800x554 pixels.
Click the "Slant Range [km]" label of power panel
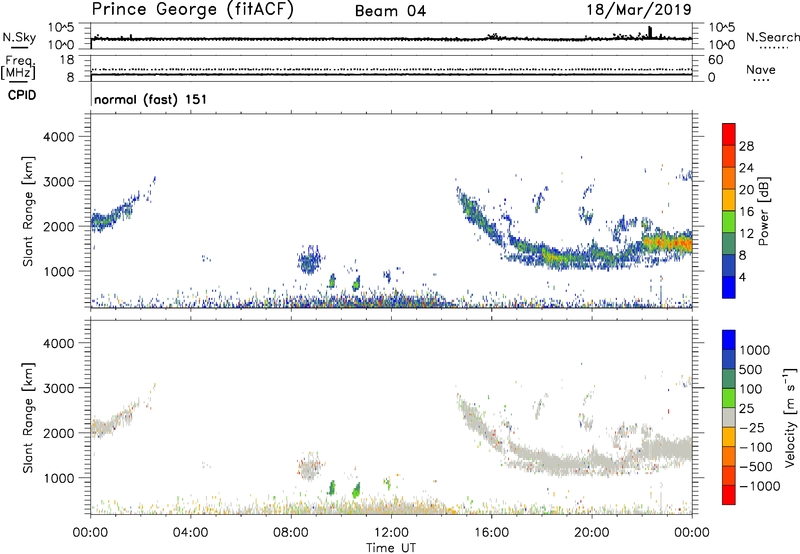coord(28,211)
